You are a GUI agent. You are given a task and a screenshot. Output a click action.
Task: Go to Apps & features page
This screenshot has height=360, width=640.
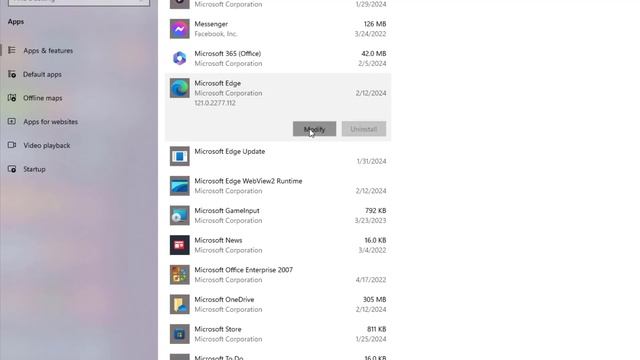pos(48,51)
